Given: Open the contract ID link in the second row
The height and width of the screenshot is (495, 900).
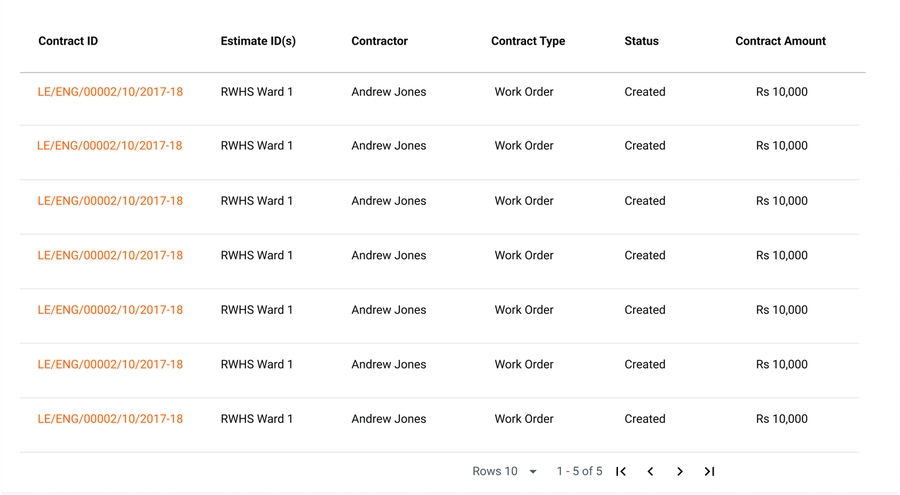Looking at the screenshot, I should click(110, 146).
